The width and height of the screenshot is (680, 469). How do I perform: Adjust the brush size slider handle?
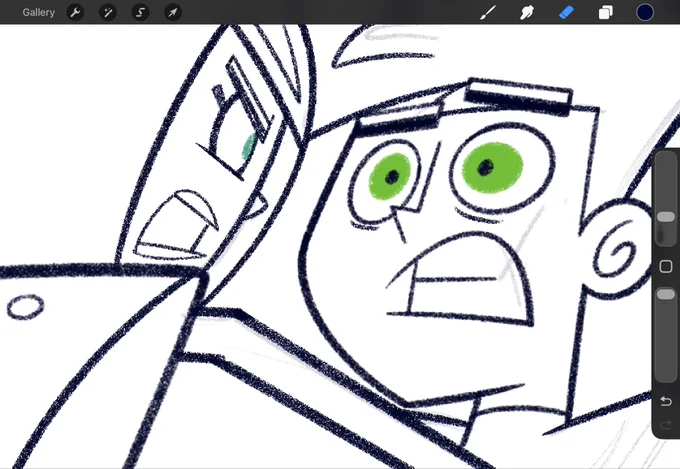666,217
